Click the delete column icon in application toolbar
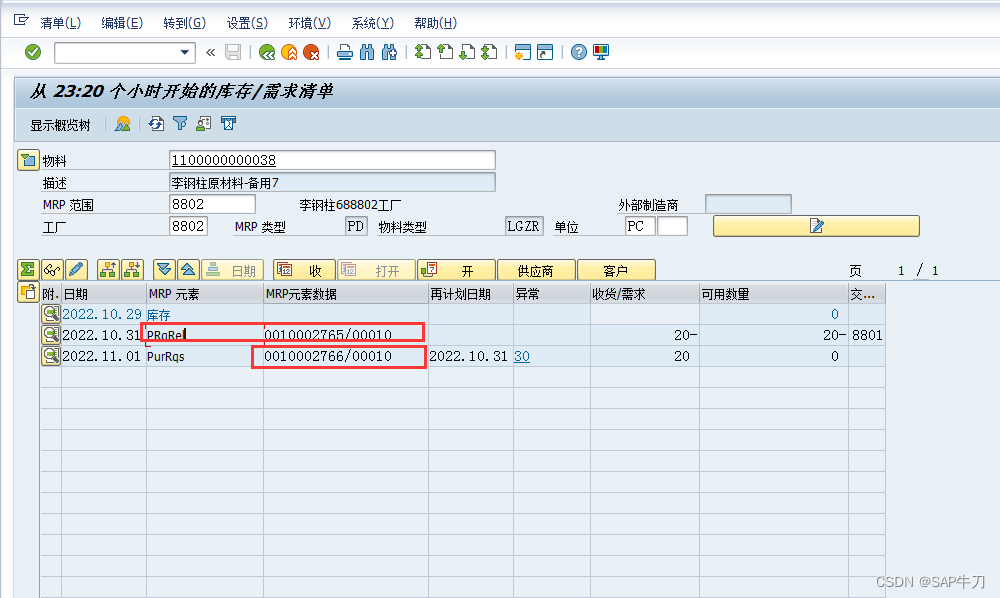The width and height of the screenshot is (1000, 598). (x=228, y=124)
